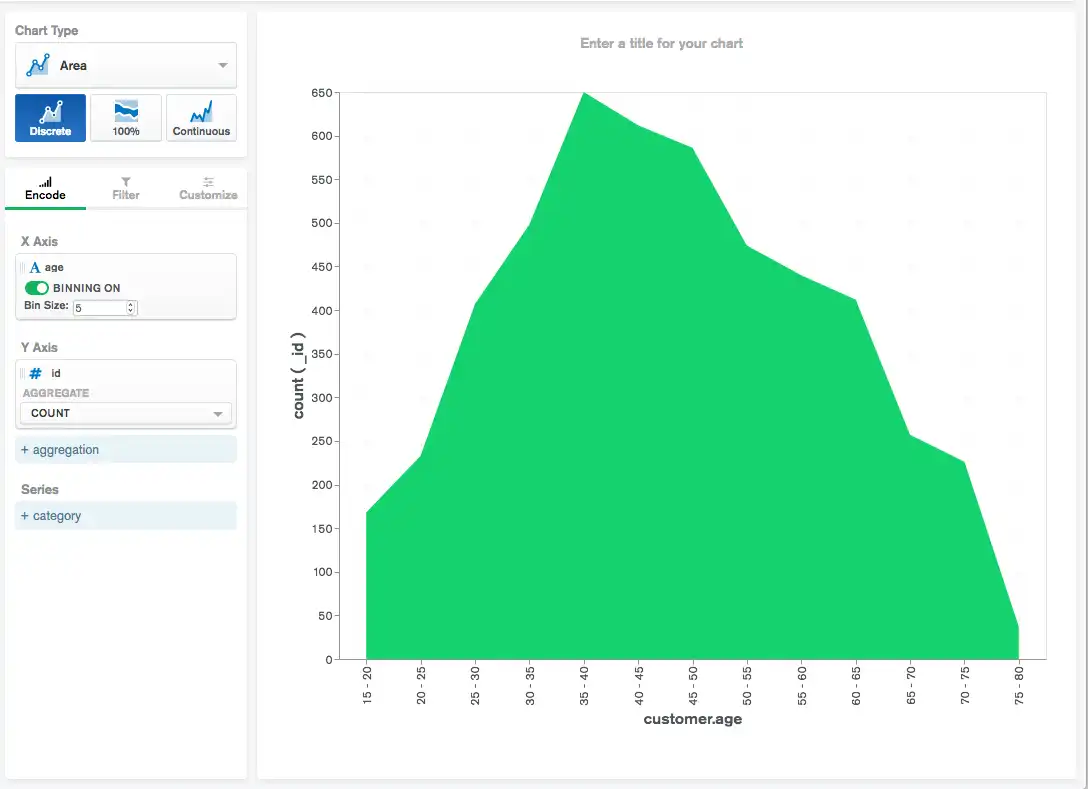Click the funnel icon above Filter
Image resolution: width=1088 pixels, height=789 pixels.
(x=125, y=181)
